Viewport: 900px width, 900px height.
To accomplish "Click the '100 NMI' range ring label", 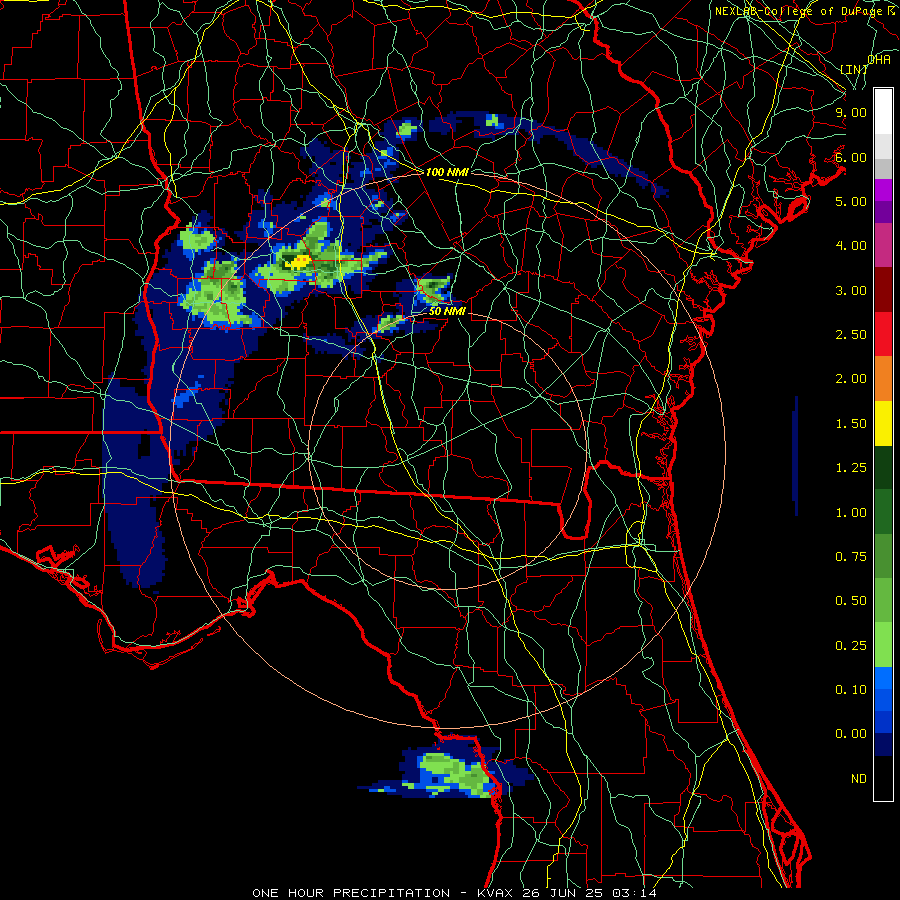I will [447, 172].
